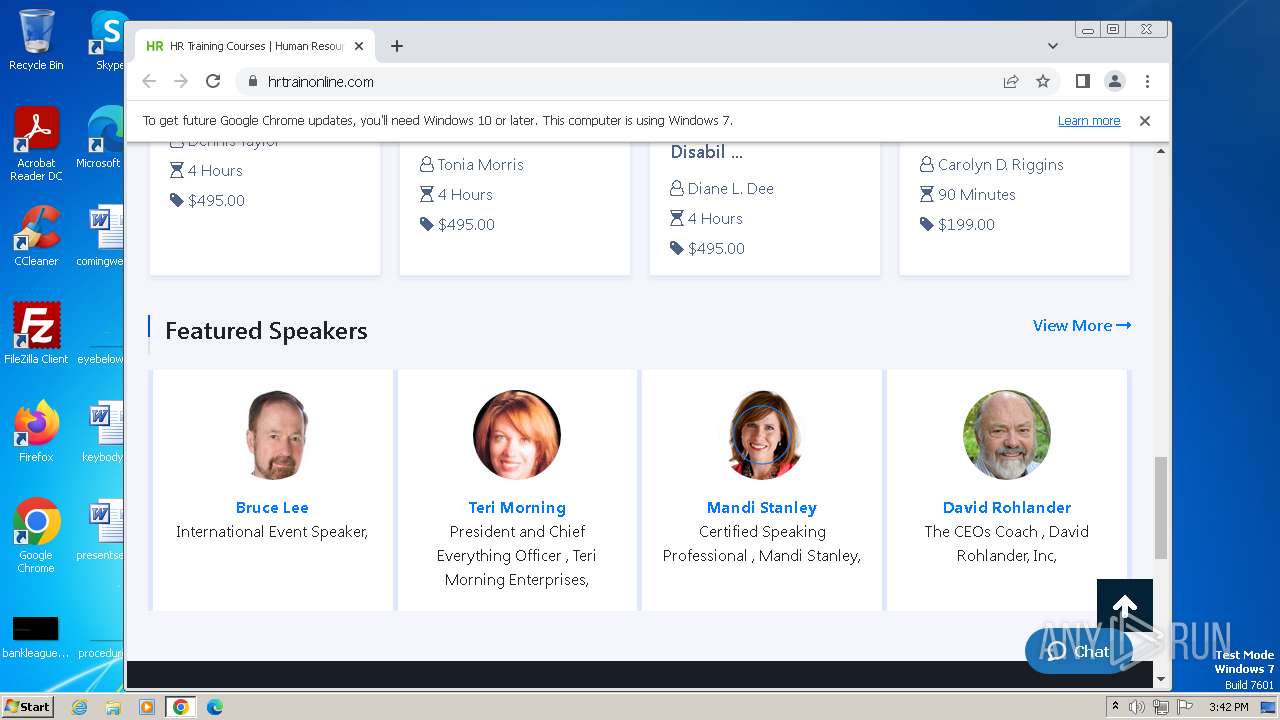Click the back navigation arrow
Screen dimensions: 1280x720
coord(149,82)
